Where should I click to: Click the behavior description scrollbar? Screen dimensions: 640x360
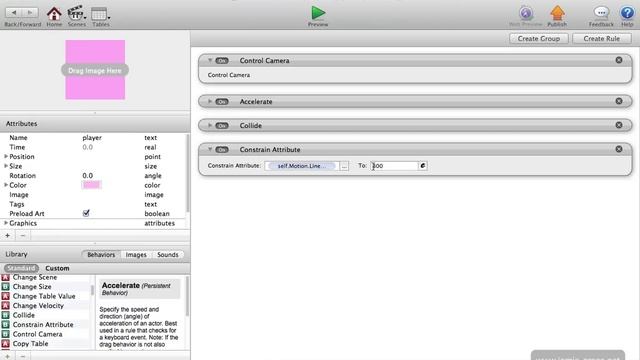187,296
